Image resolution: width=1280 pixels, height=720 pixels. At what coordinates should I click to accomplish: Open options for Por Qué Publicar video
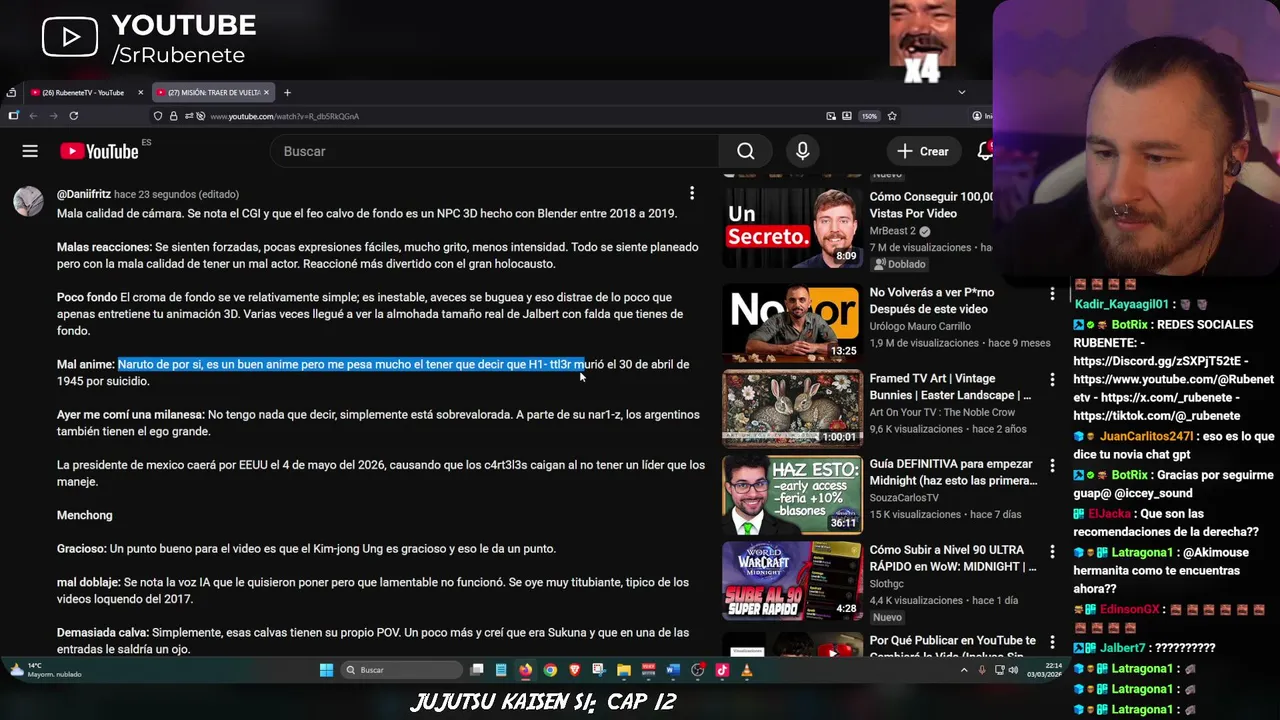point(1051,641)
